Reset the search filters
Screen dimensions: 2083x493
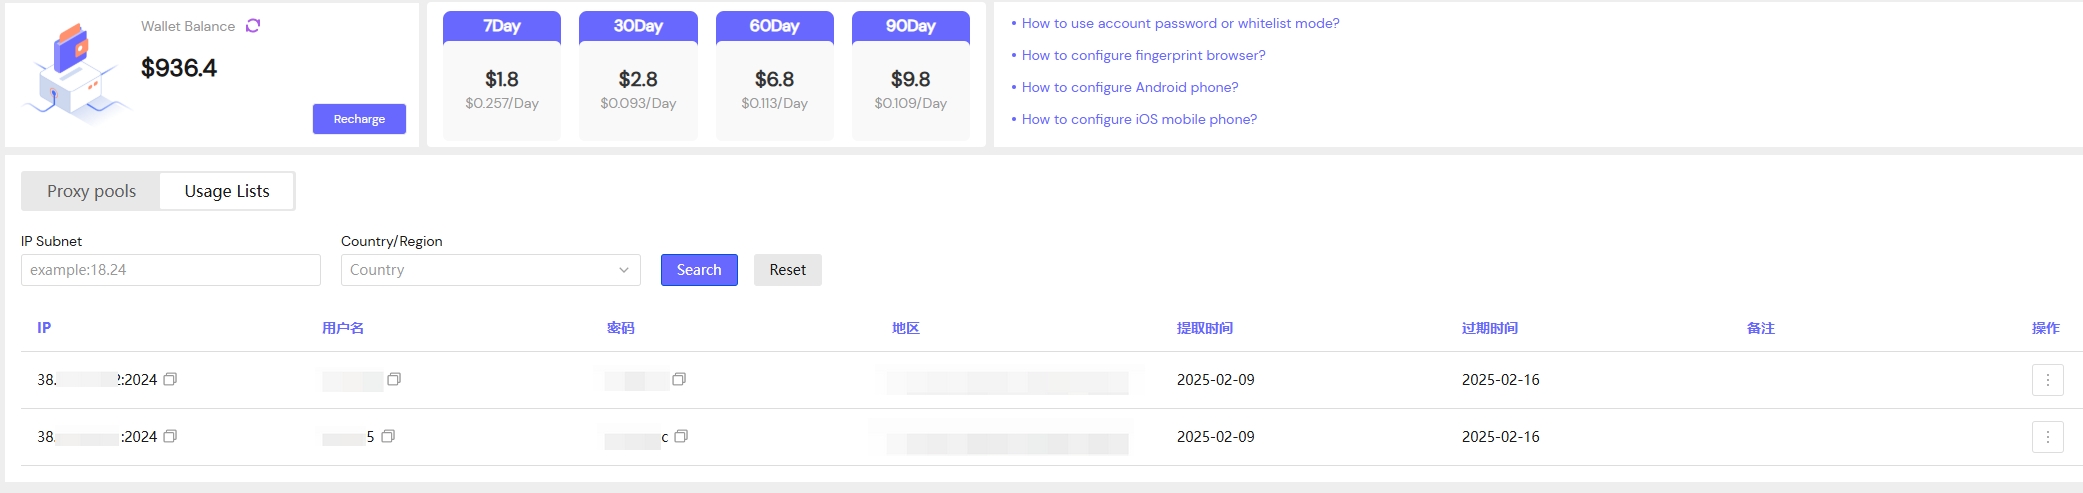tap(787, 270)
